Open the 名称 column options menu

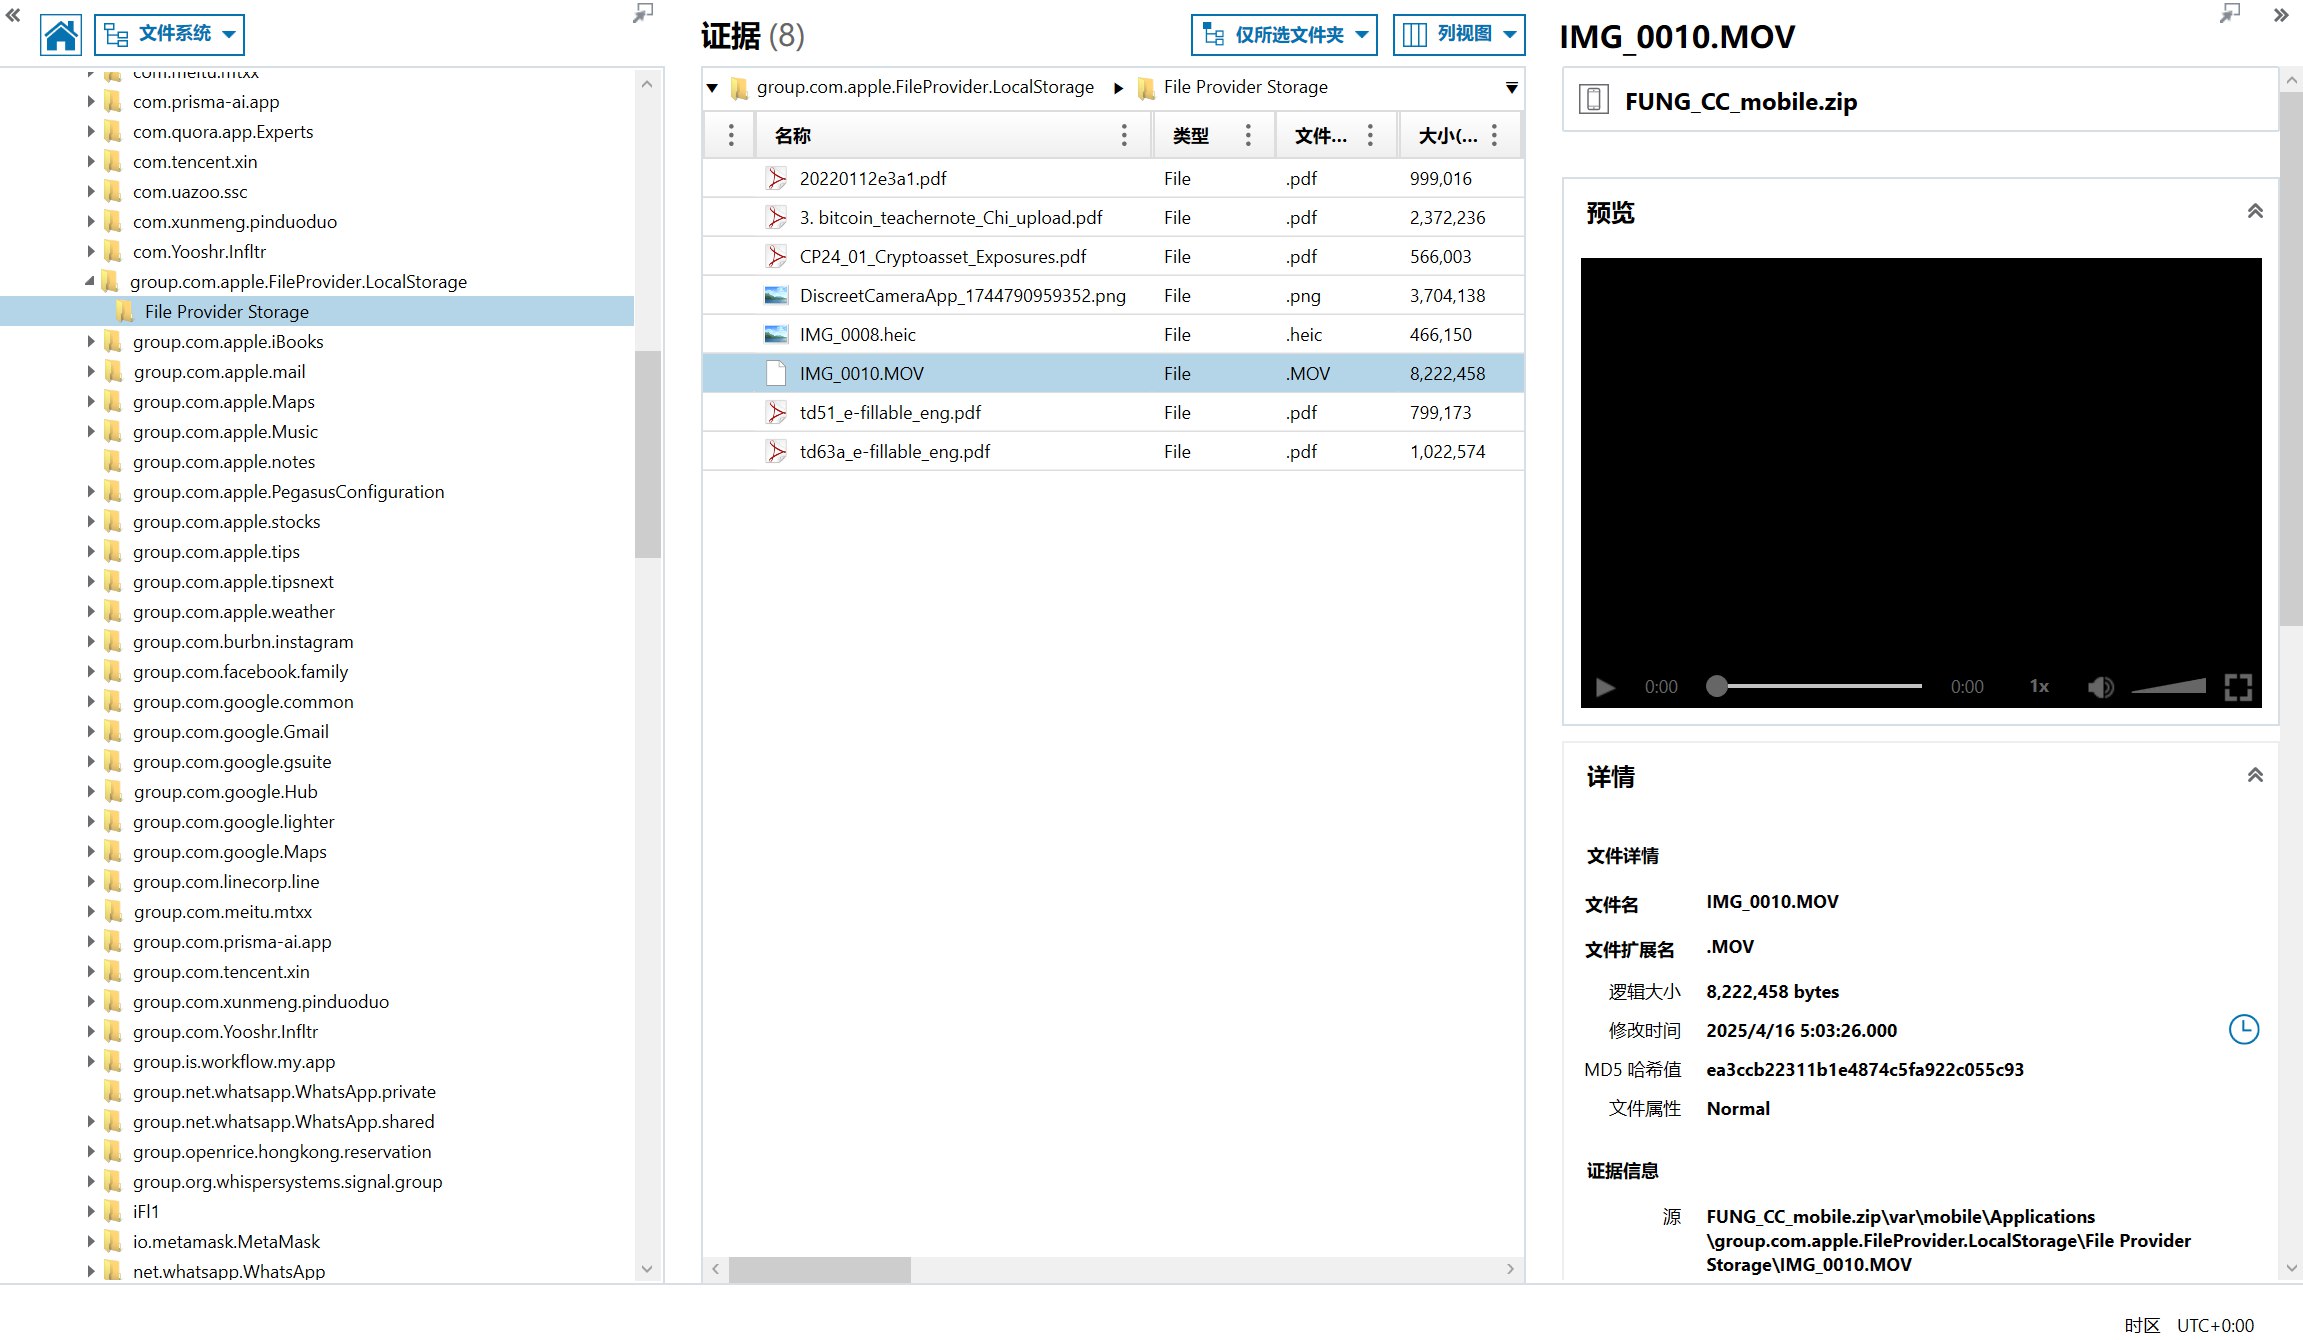[x=1123, y=135]
